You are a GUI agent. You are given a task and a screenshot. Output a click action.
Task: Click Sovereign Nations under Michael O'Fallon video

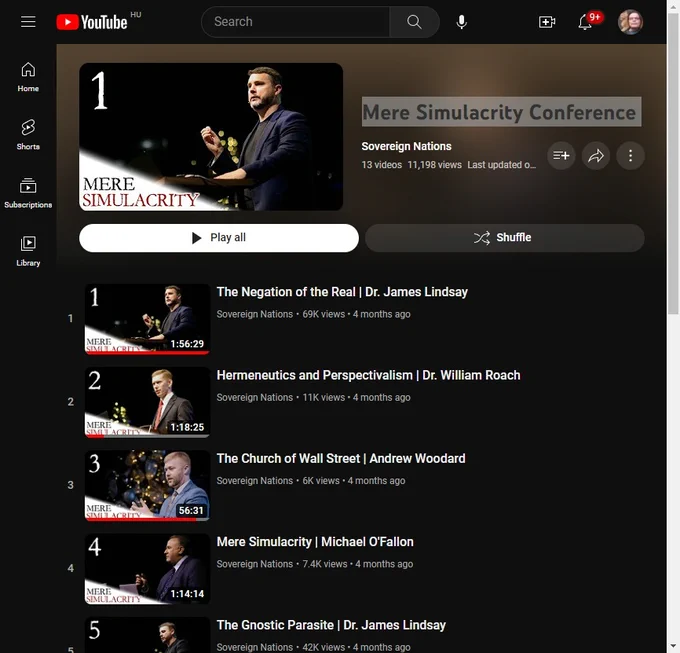(255, 564)
